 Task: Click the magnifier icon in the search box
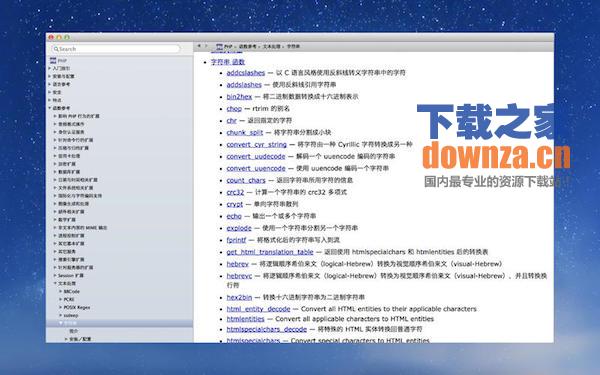(56, 49)
